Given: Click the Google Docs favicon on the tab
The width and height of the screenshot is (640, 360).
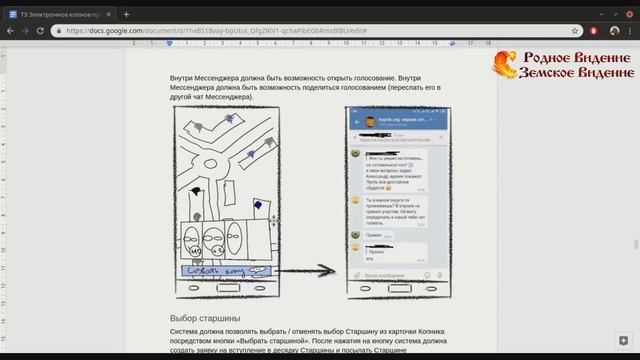Looking at the screenshot, I should (13, 14).
